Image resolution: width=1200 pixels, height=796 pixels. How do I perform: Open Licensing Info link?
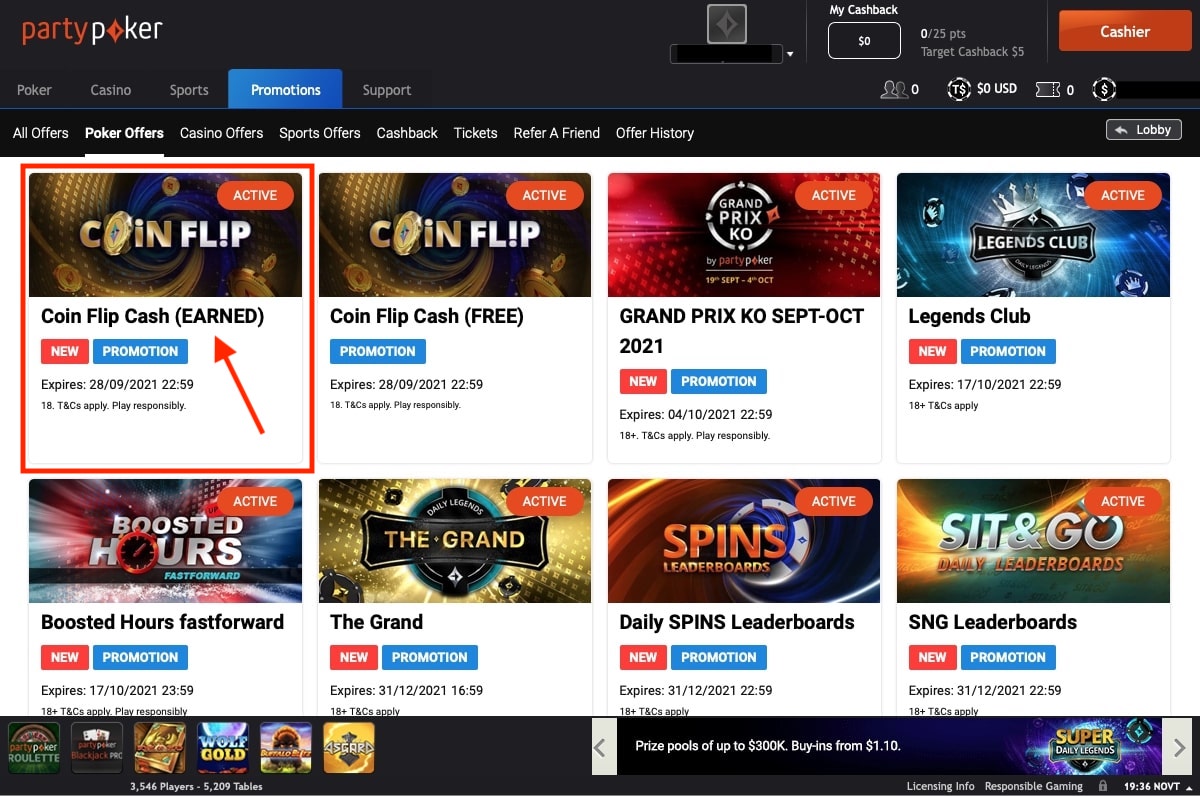click(x=940, y=786)
